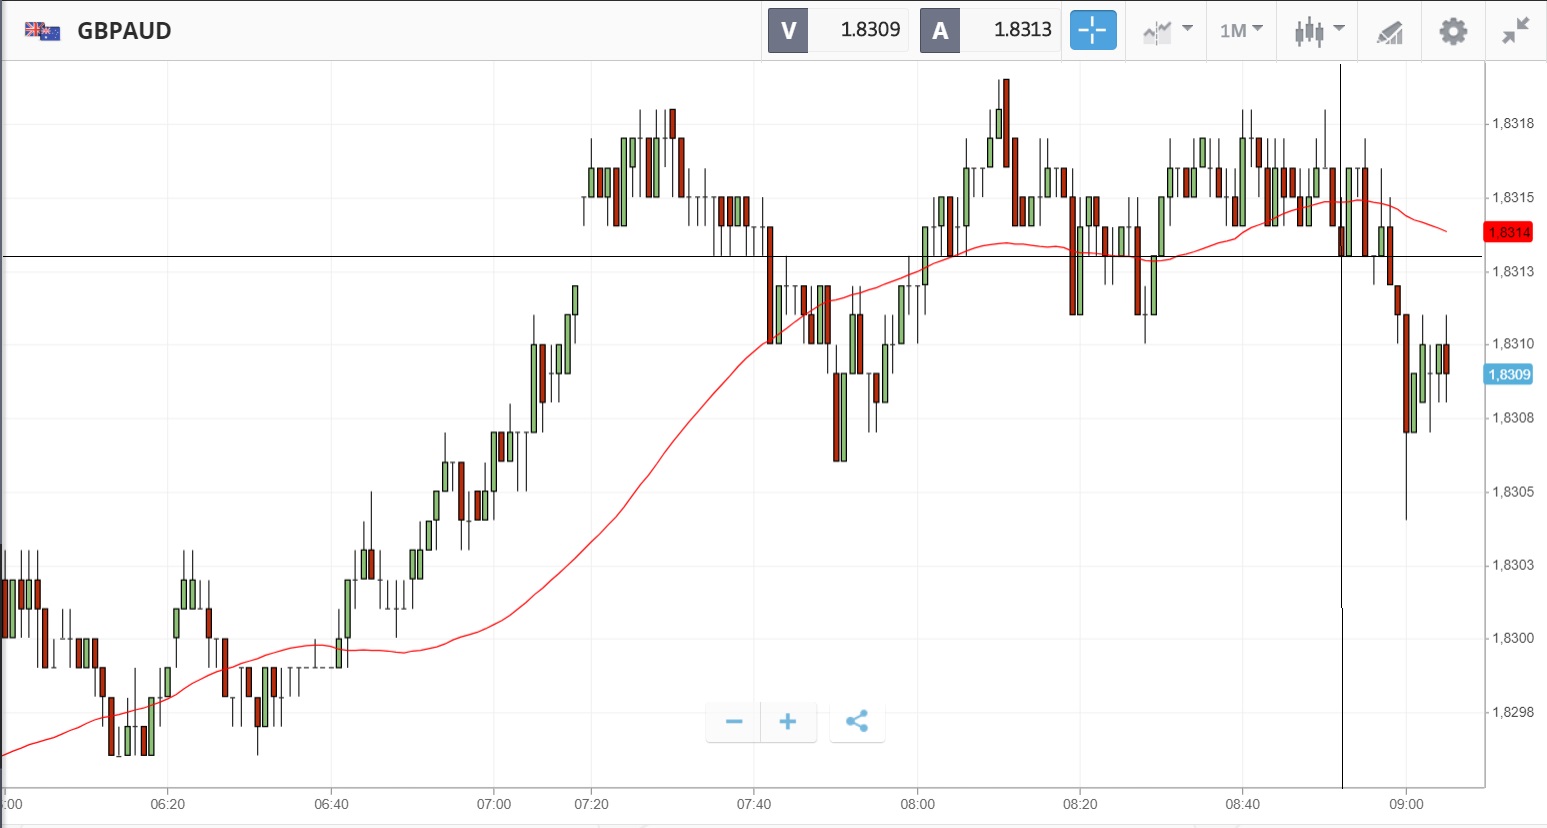The width and height of the screenshot is (1547, 828).
Task: Open the indicators dropdown
Action: [x=1167, y=31]
